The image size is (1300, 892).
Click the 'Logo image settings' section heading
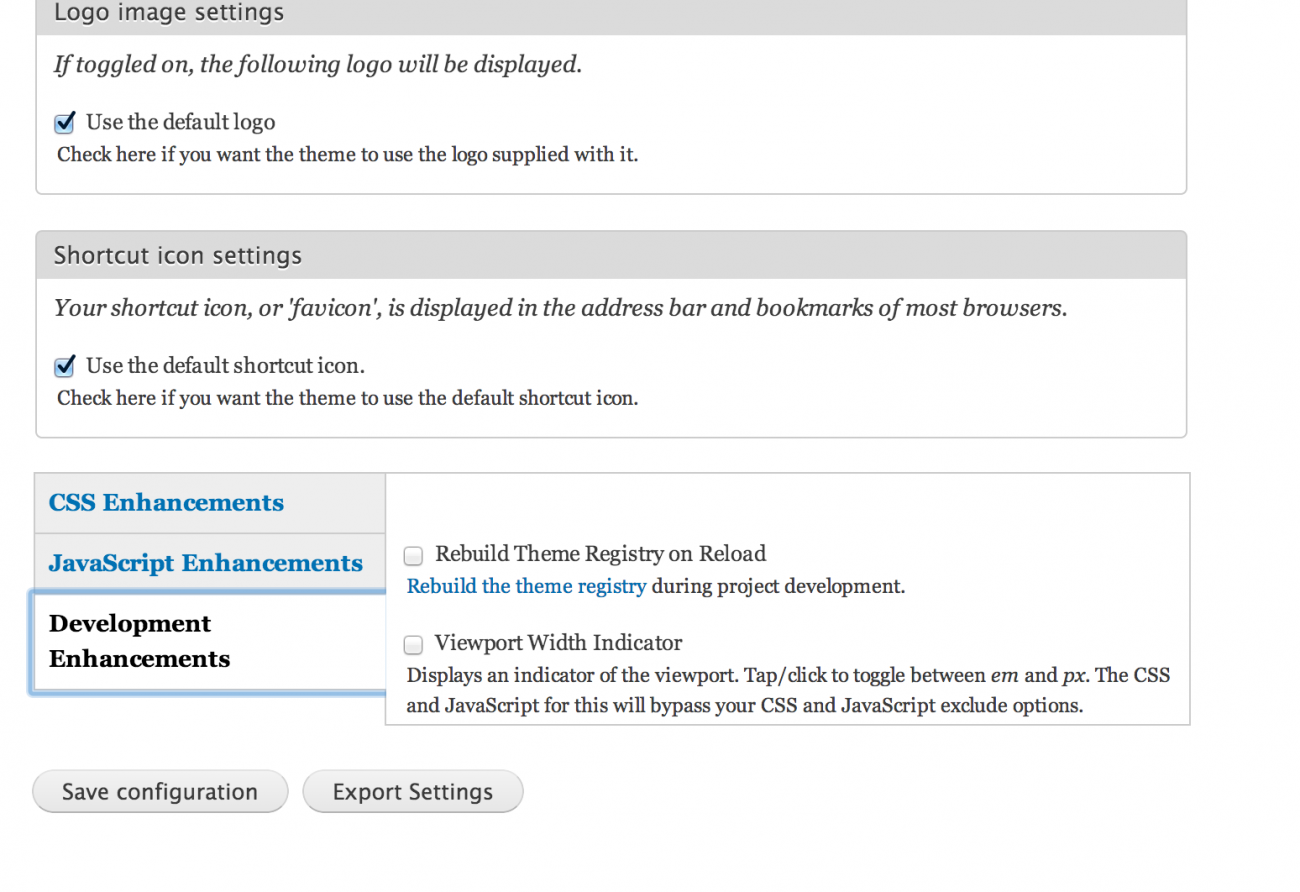tap(169, 13)
